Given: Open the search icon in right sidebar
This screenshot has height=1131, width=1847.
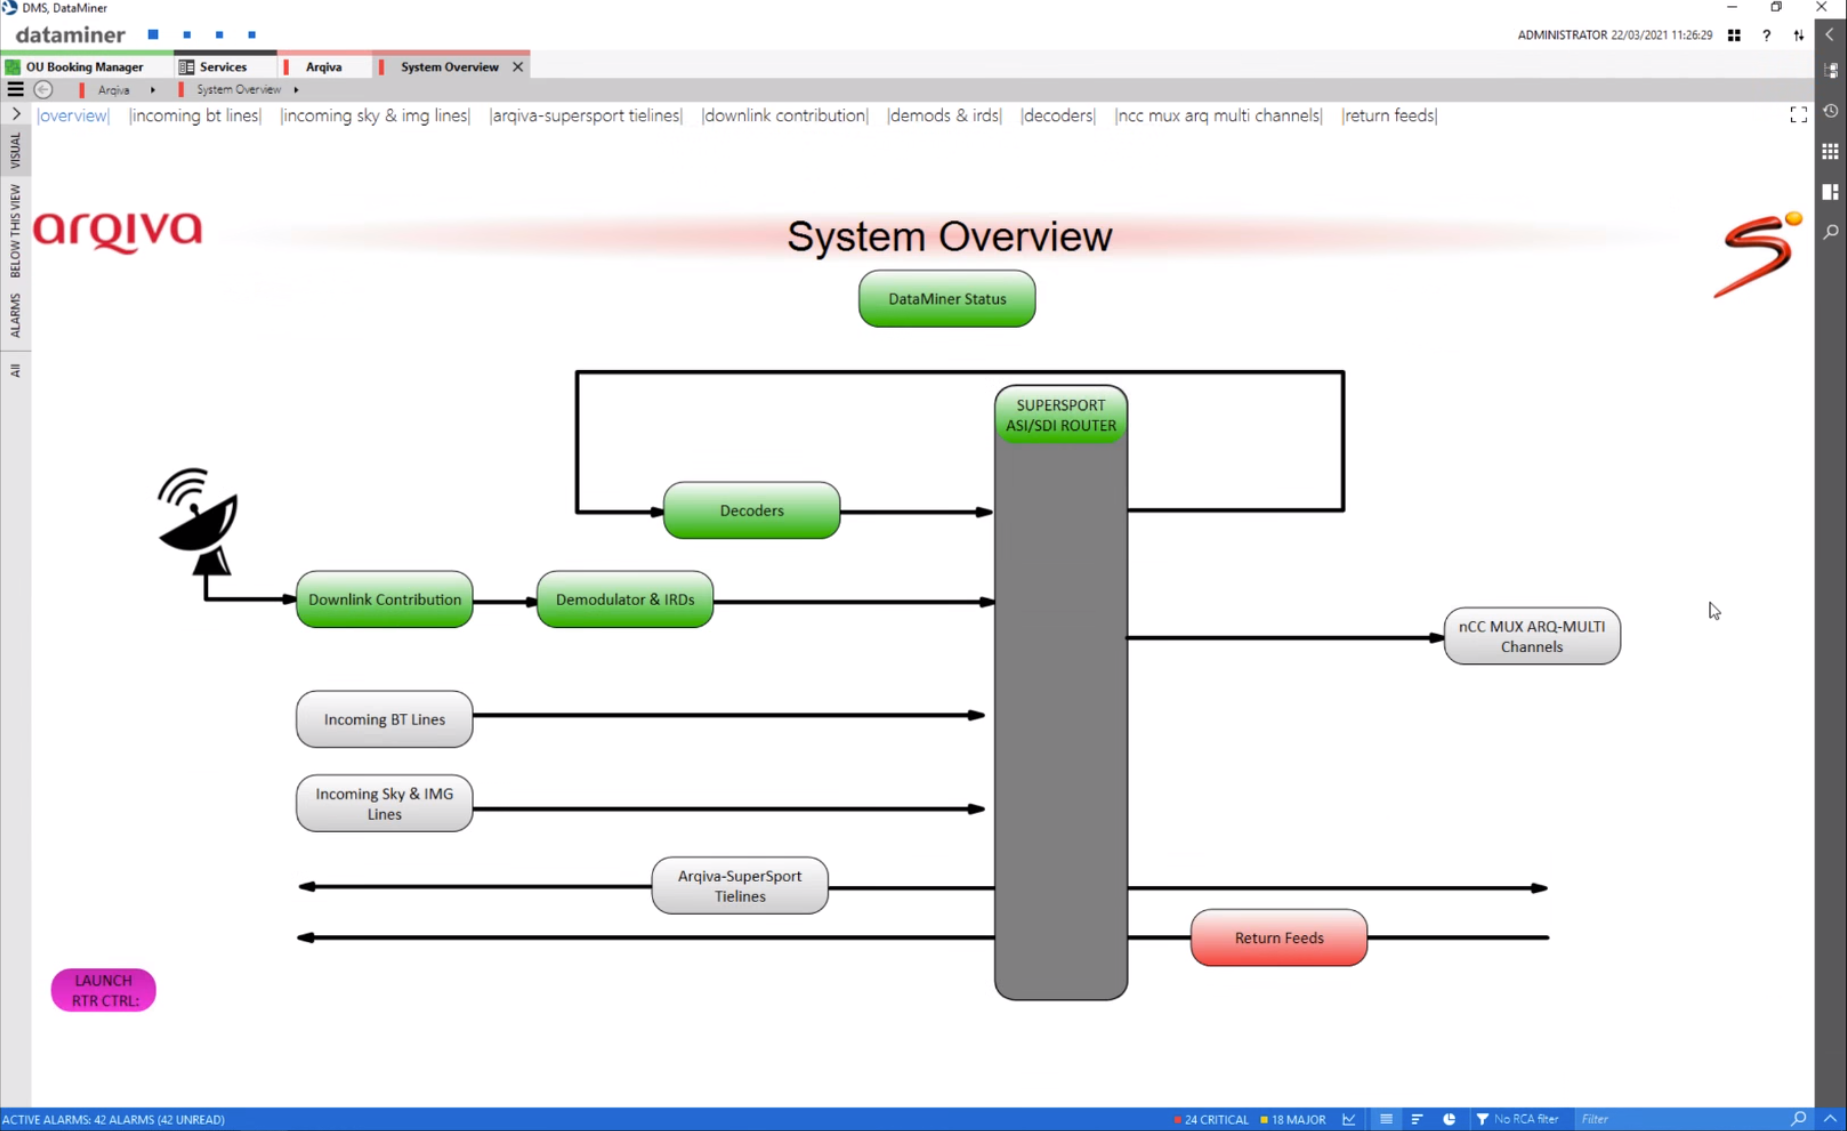Looking at the screenshot, I should point(1831,232).
